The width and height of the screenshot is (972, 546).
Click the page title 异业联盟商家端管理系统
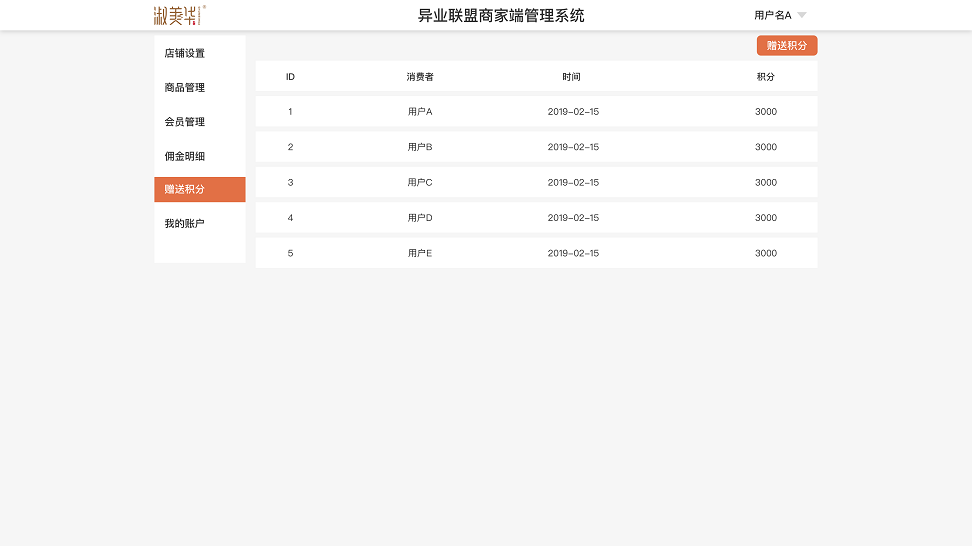coord(501,15)
